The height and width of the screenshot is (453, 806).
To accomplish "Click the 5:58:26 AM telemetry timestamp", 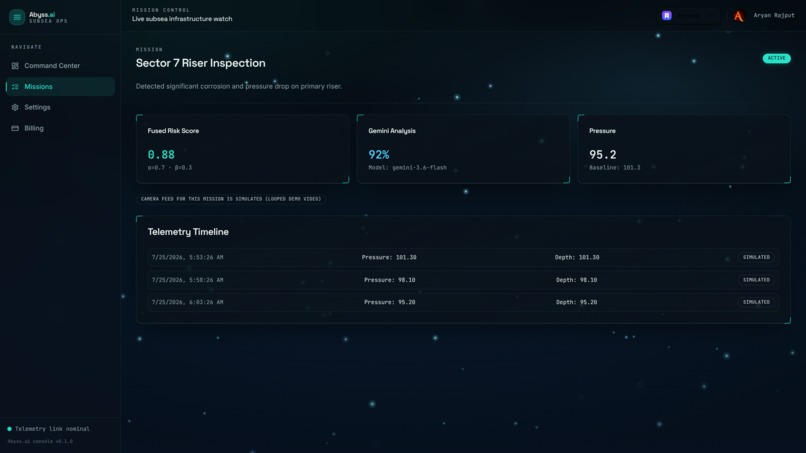I will (x=187, y=280).
